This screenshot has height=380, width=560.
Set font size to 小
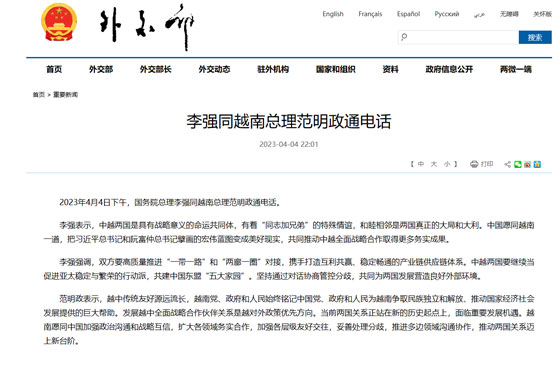[447, 164]
